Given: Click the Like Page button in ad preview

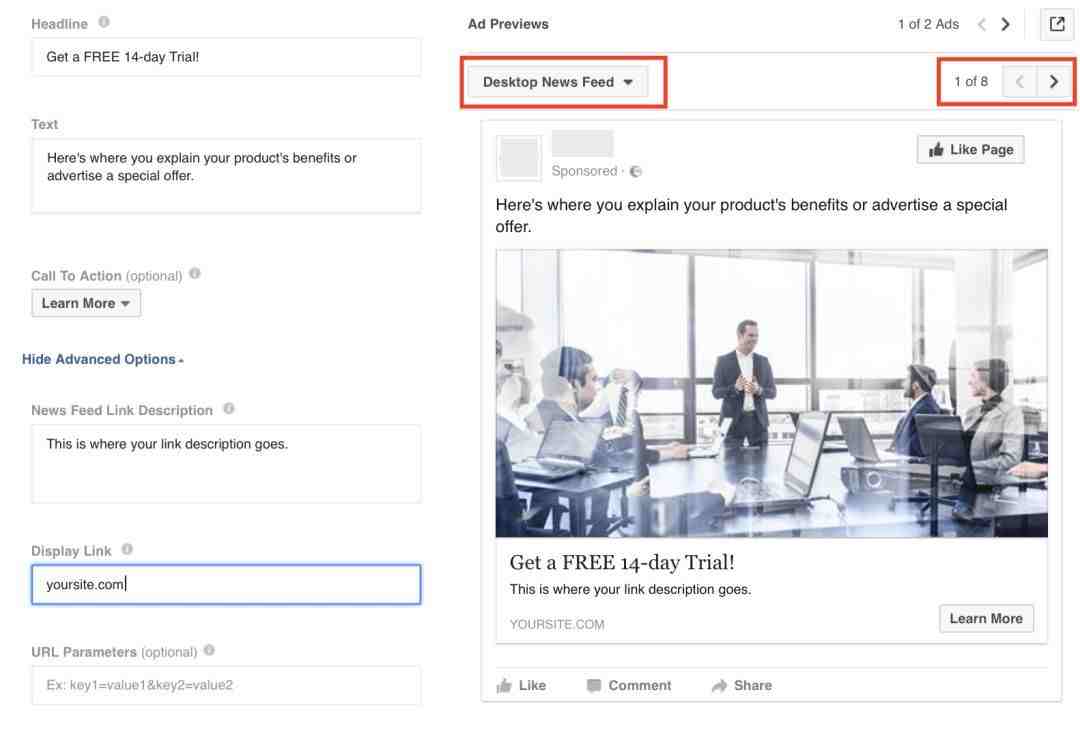Looking at the screenshot, I should pyautogui.click(x=970, y=150).
